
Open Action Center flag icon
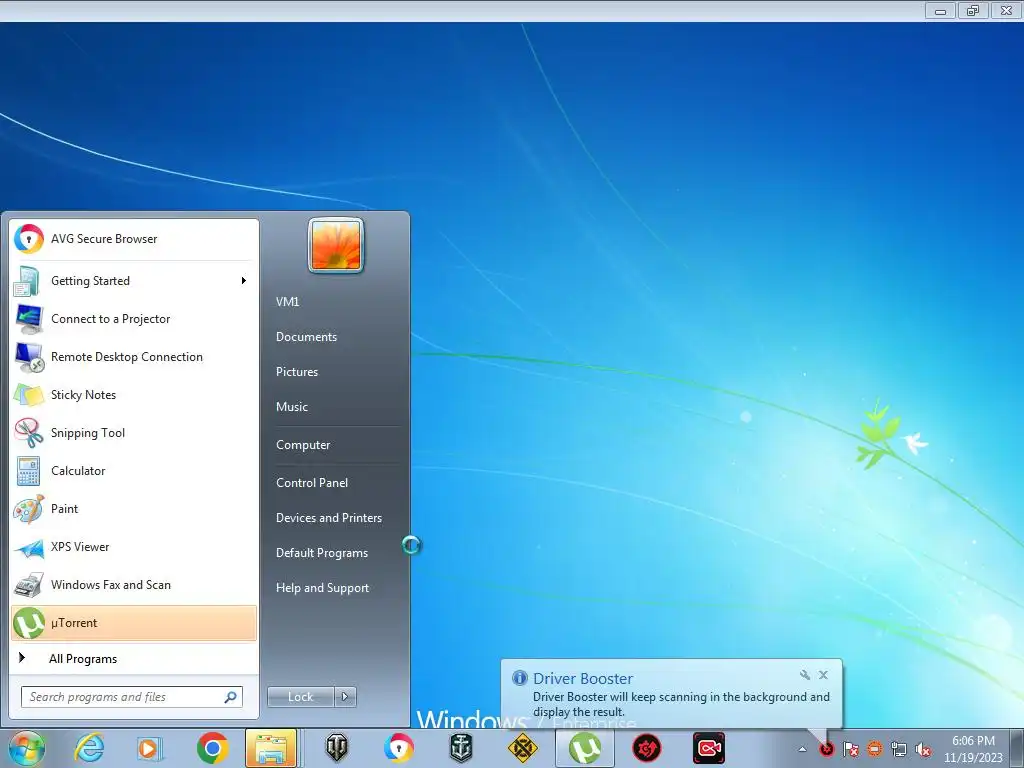(851, 749)
